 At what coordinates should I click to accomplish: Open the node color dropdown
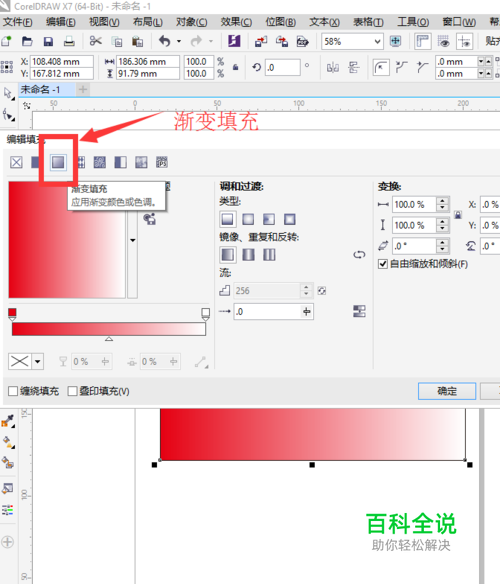coord(38,361)
